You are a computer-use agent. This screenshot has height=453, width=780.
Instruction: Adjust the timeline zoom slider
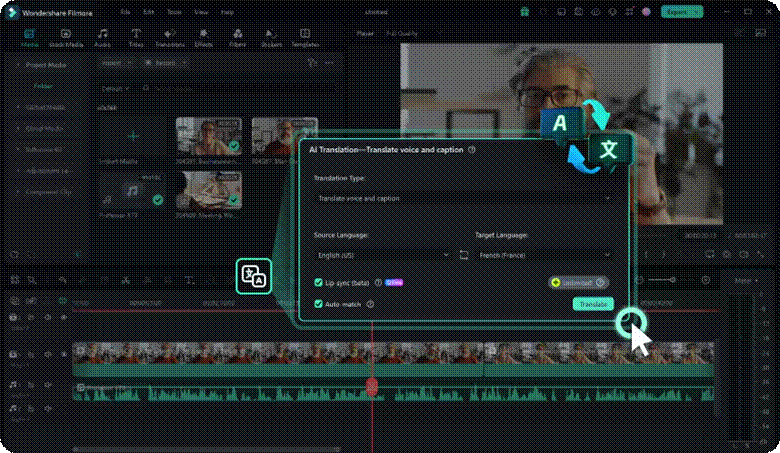pos(662,280)
